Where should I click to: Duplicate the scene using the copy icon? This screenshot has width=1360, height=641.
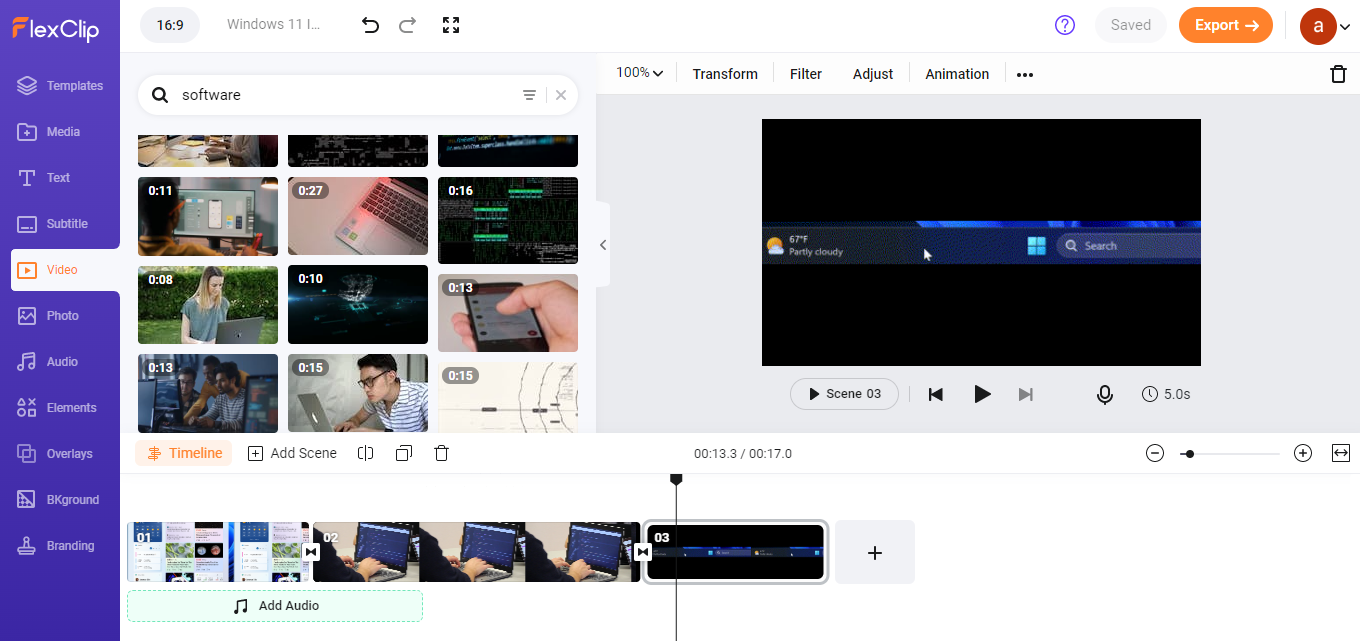(x=403, y=453)
